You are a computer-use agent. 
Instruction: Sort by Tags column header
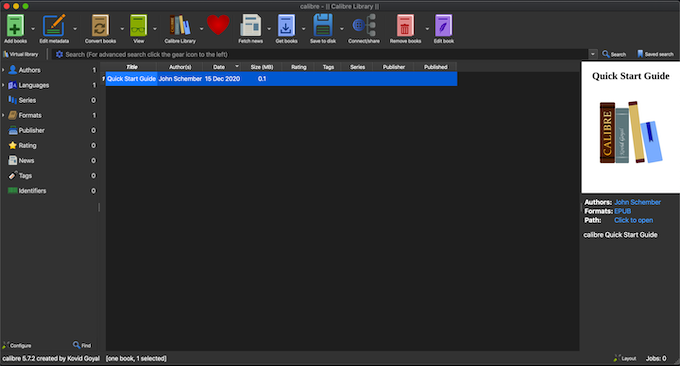coord(328,67)
